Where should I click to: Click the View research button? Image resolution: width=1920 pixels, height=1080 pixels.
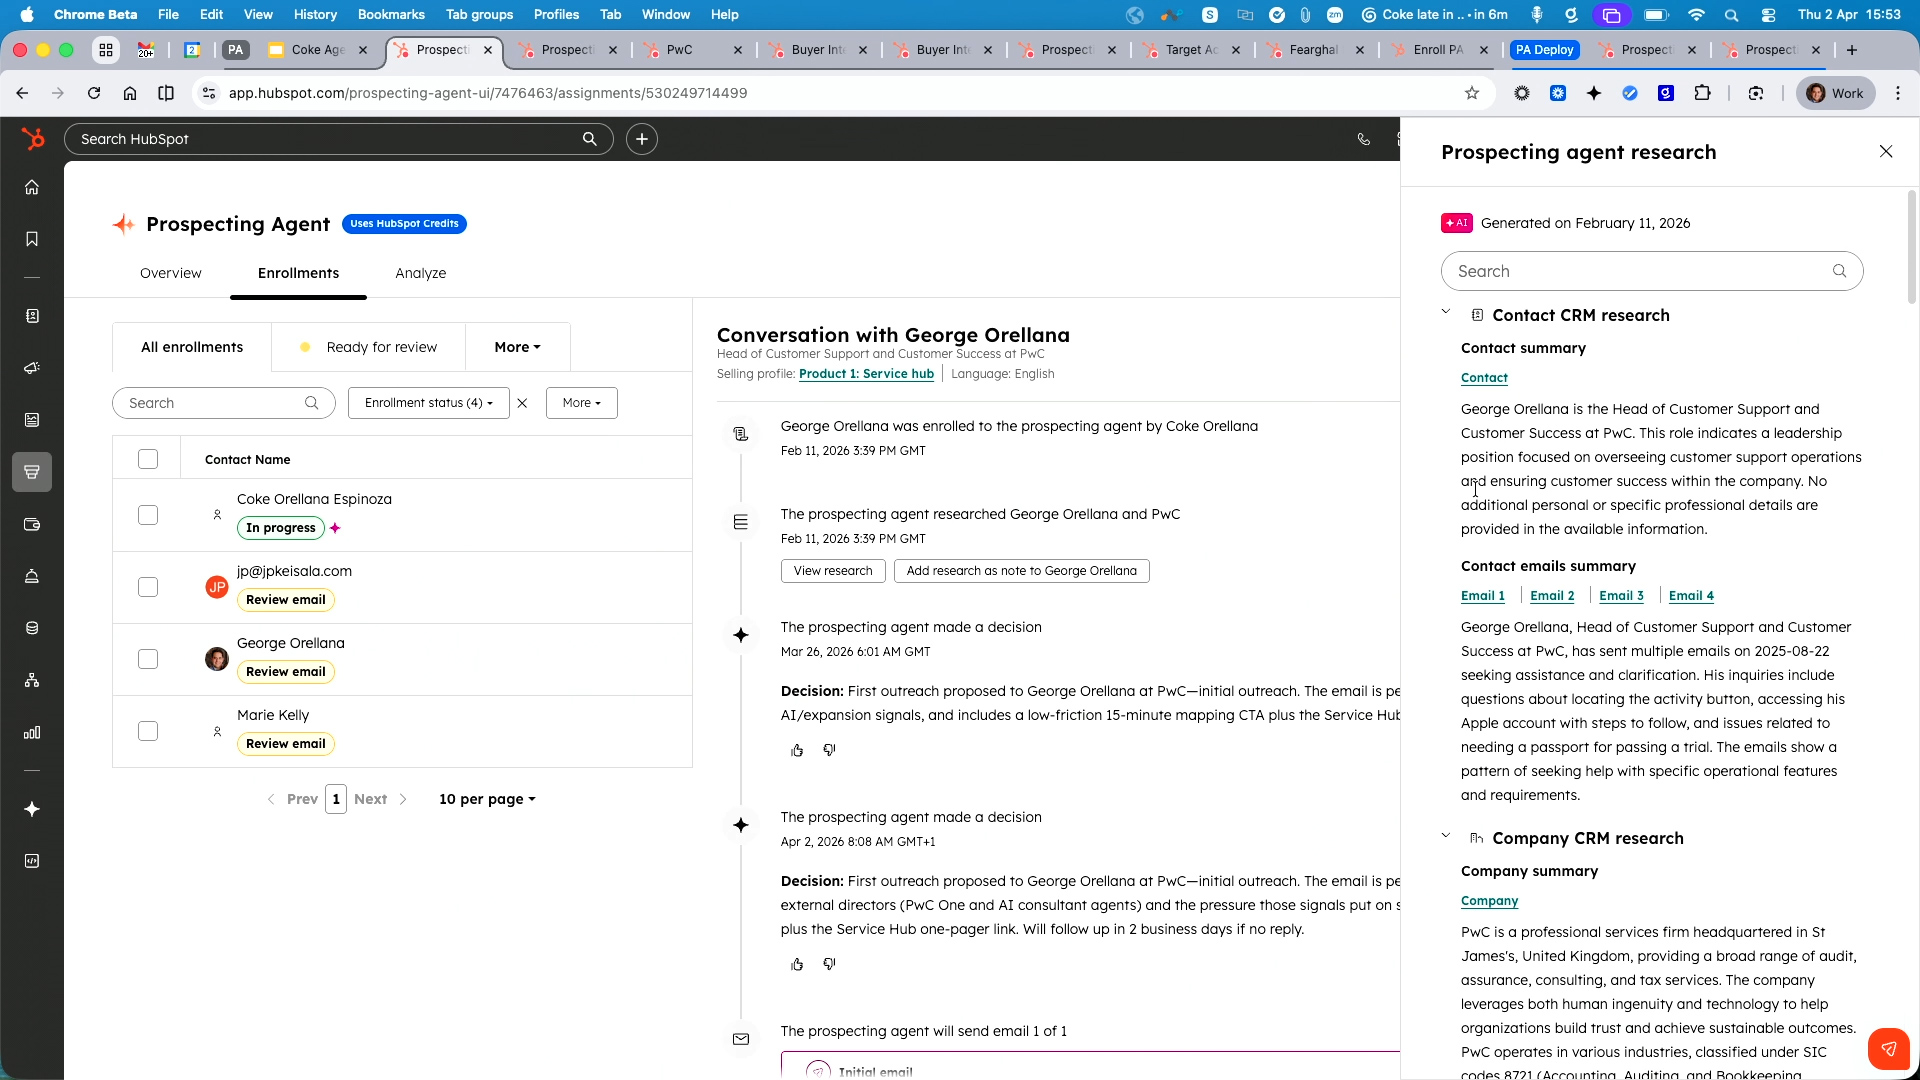click(832, 571)
